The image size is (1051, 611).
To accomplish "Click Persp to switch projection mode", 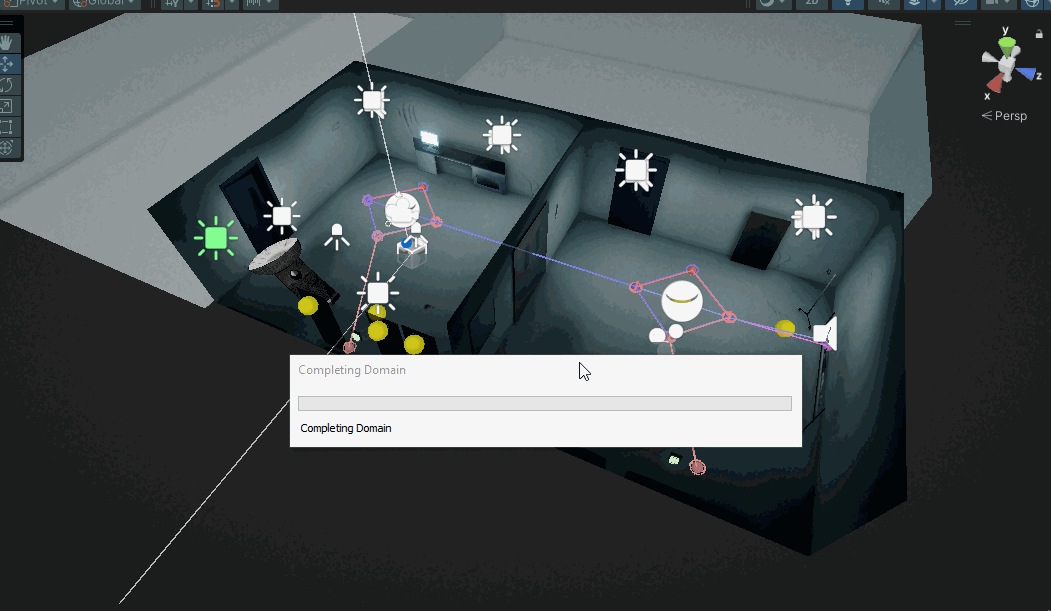I will 1007,115.
